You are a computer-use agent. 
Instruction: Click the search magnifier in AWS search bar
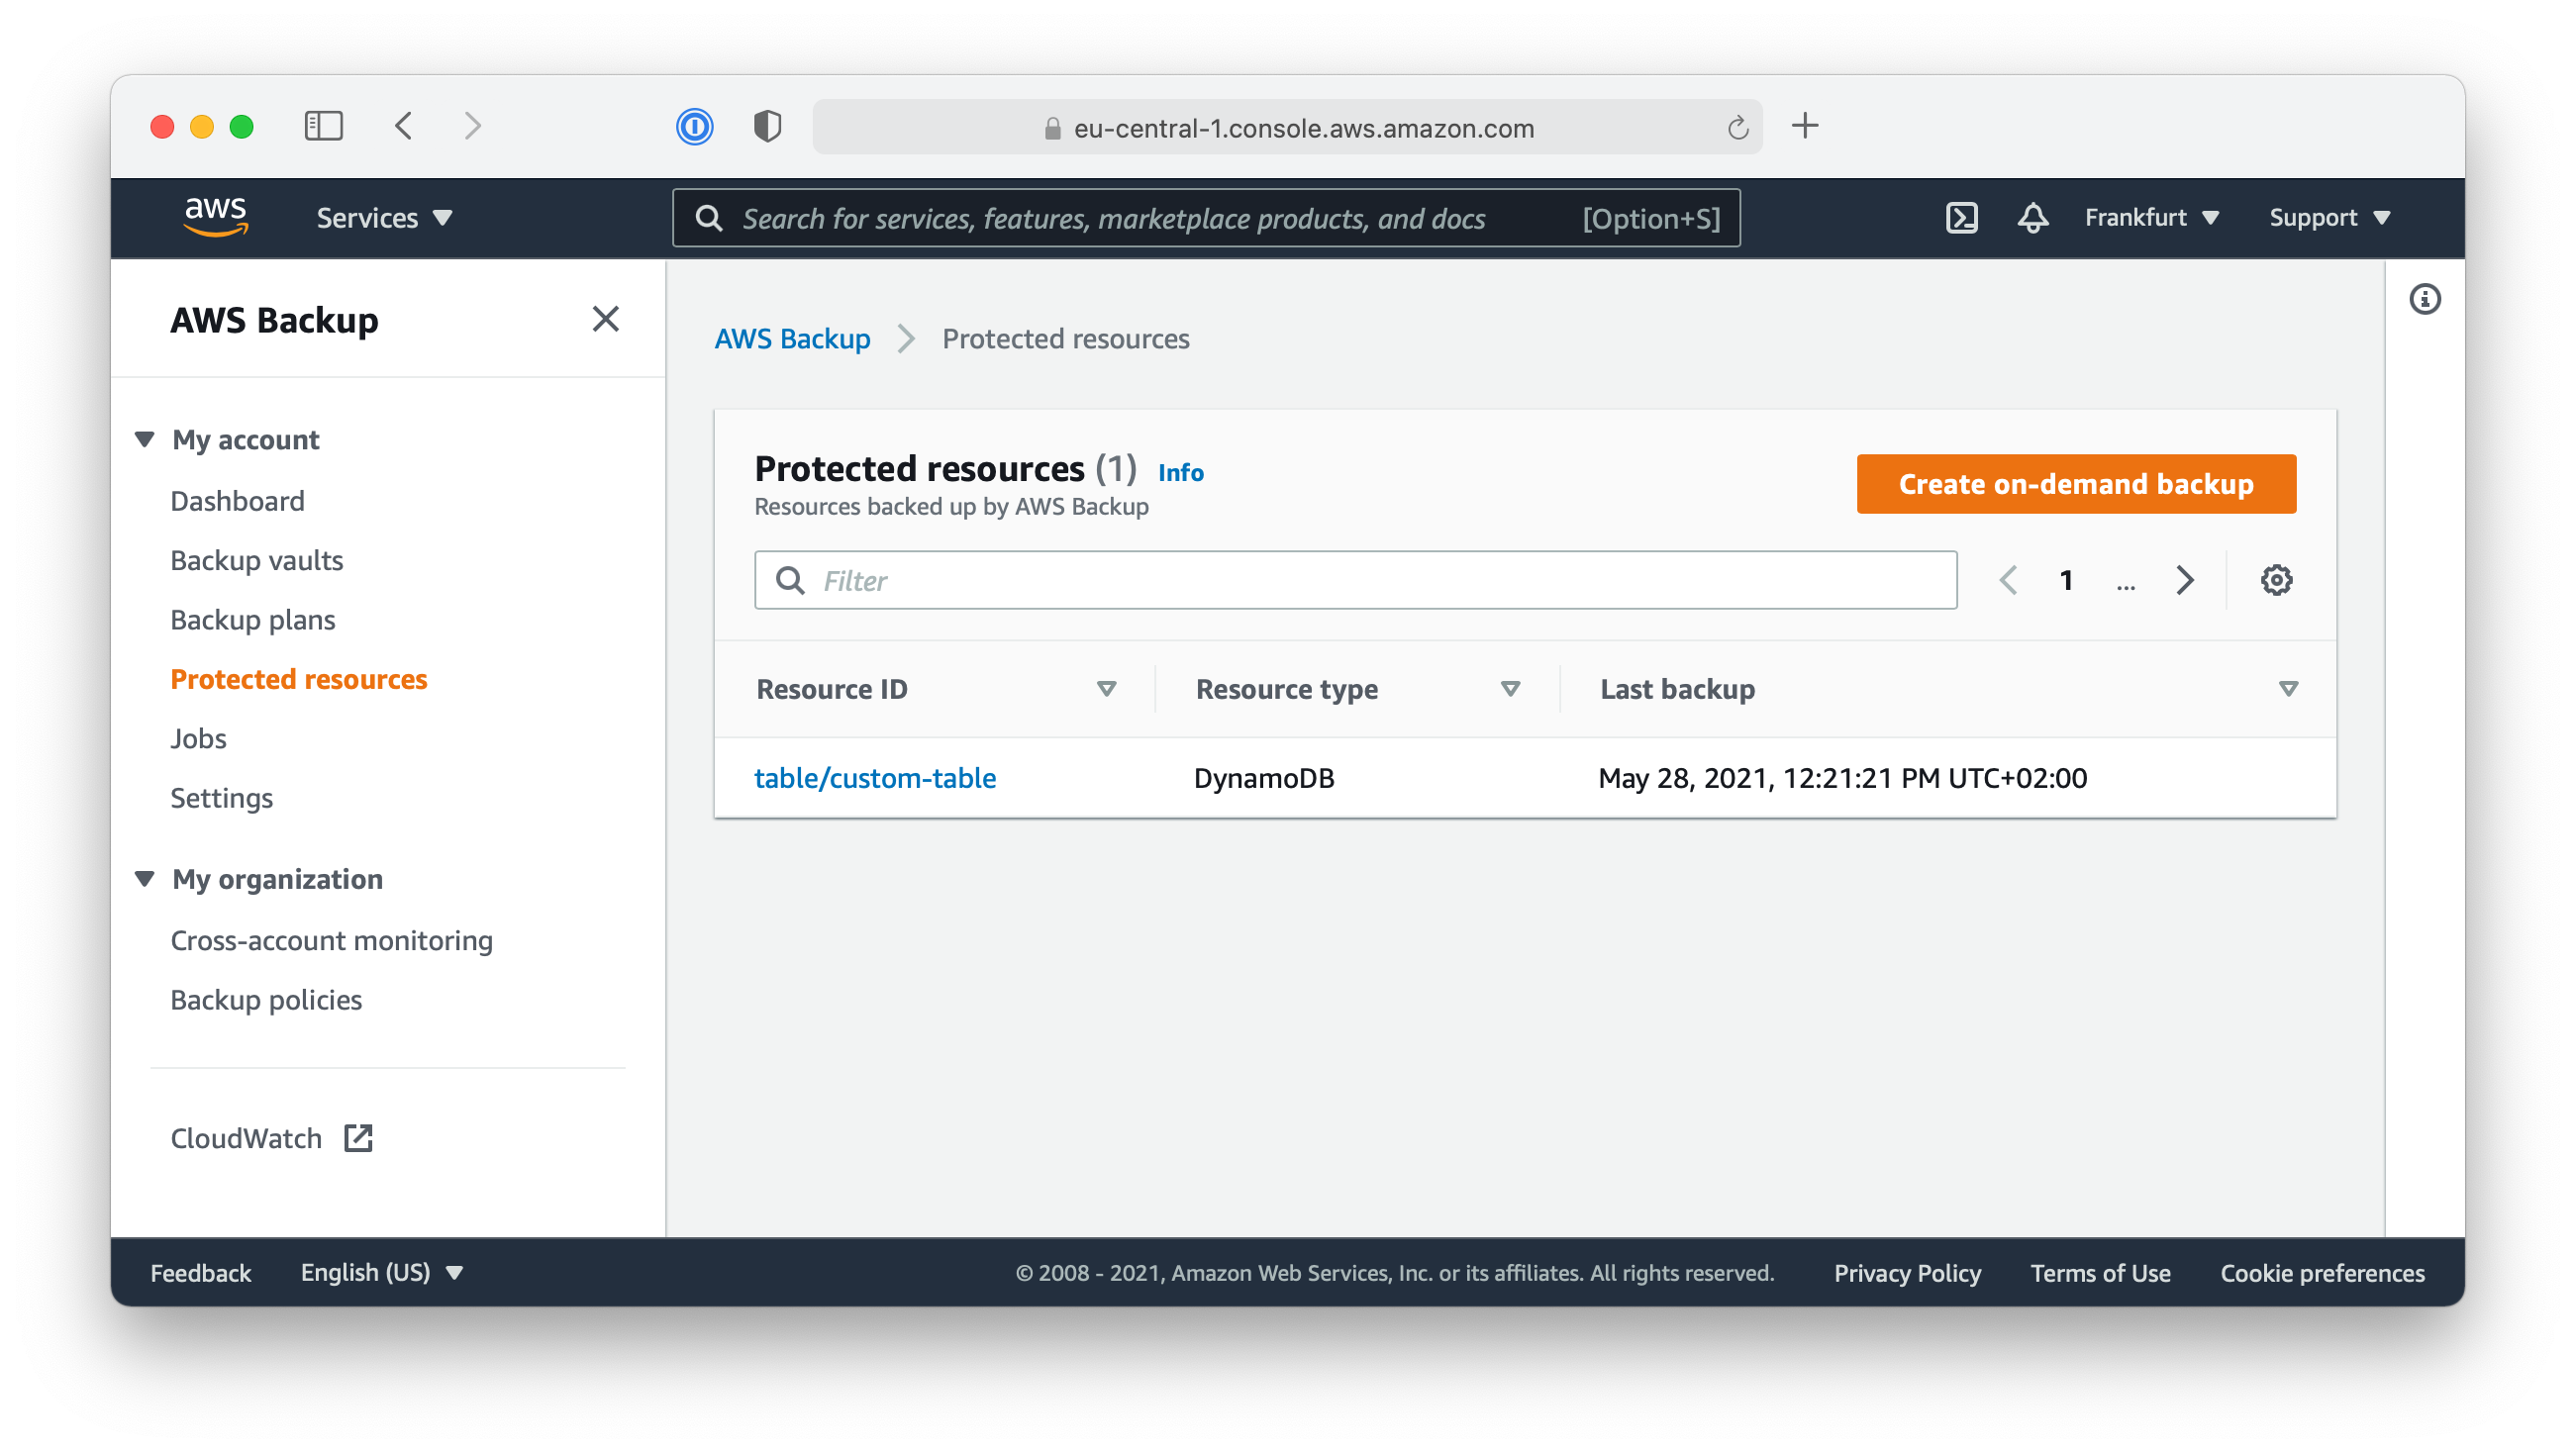pyautogui.click(x=709, y=218)
